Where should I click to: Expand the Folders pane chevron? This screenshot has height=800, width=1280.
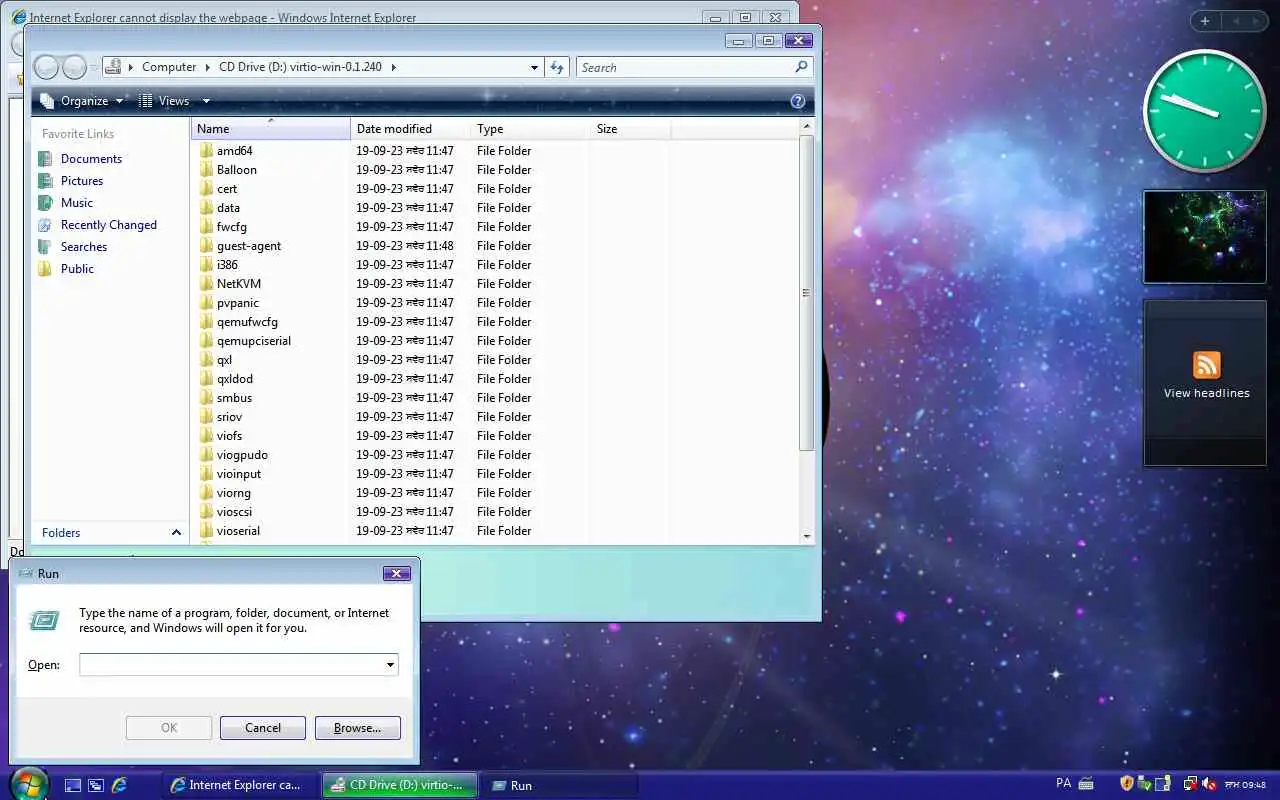pos(177,533)
